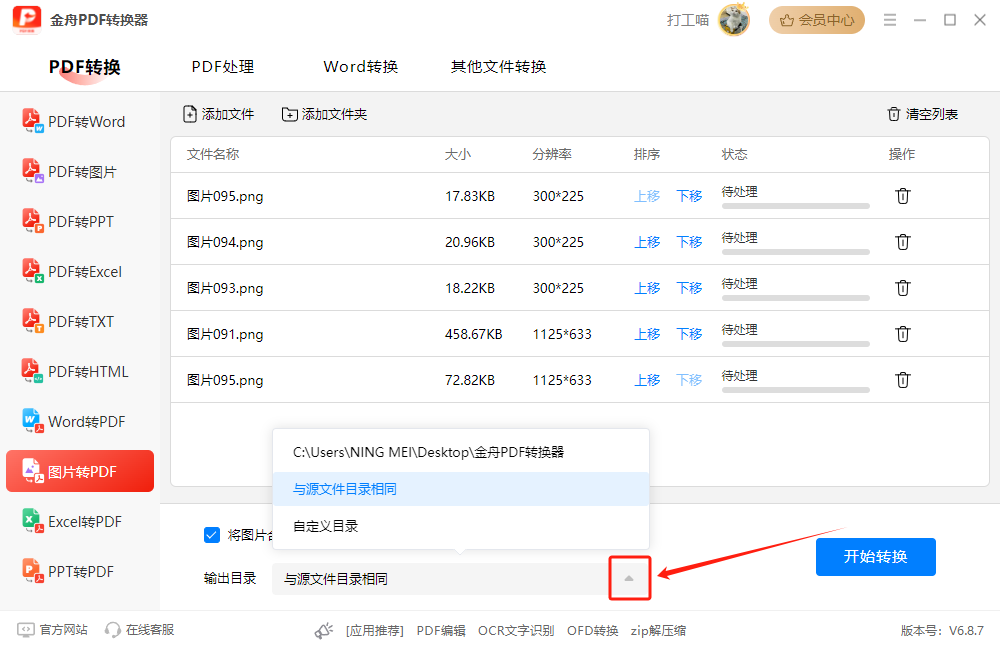Select the Word转PDF sidebar icon
This screenshot has height=650, width=1000.
coord(30,420)
